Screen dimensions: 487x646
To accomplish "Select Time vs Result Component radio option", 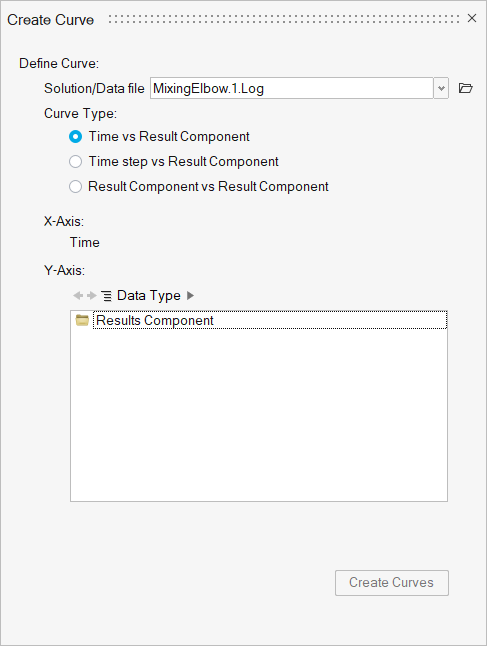I will click(x=75, y=136).
